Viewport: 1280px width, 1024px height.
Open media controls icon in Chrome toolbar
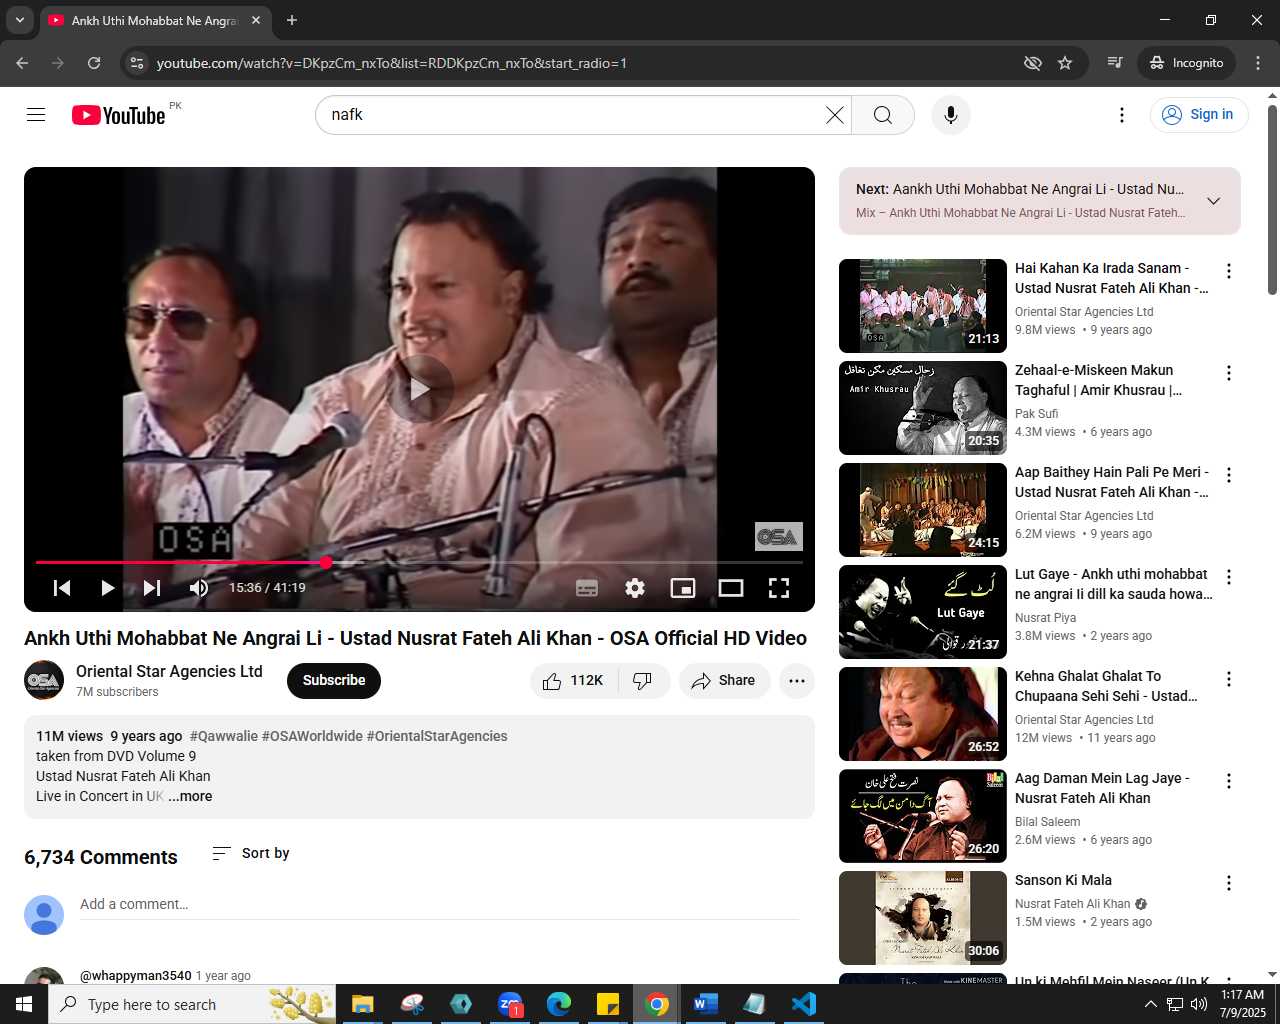(1115, 63)
